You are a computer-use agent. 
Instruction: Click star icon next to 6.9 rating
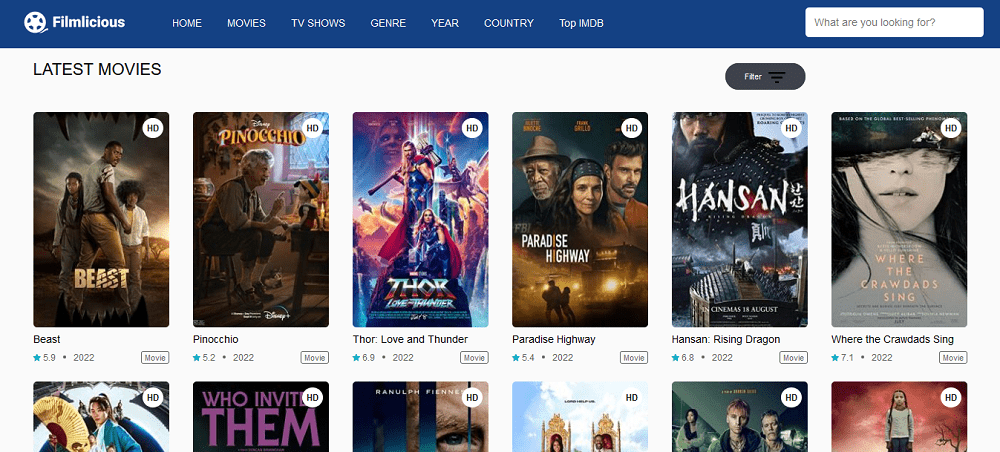click(x=357, y=358)
